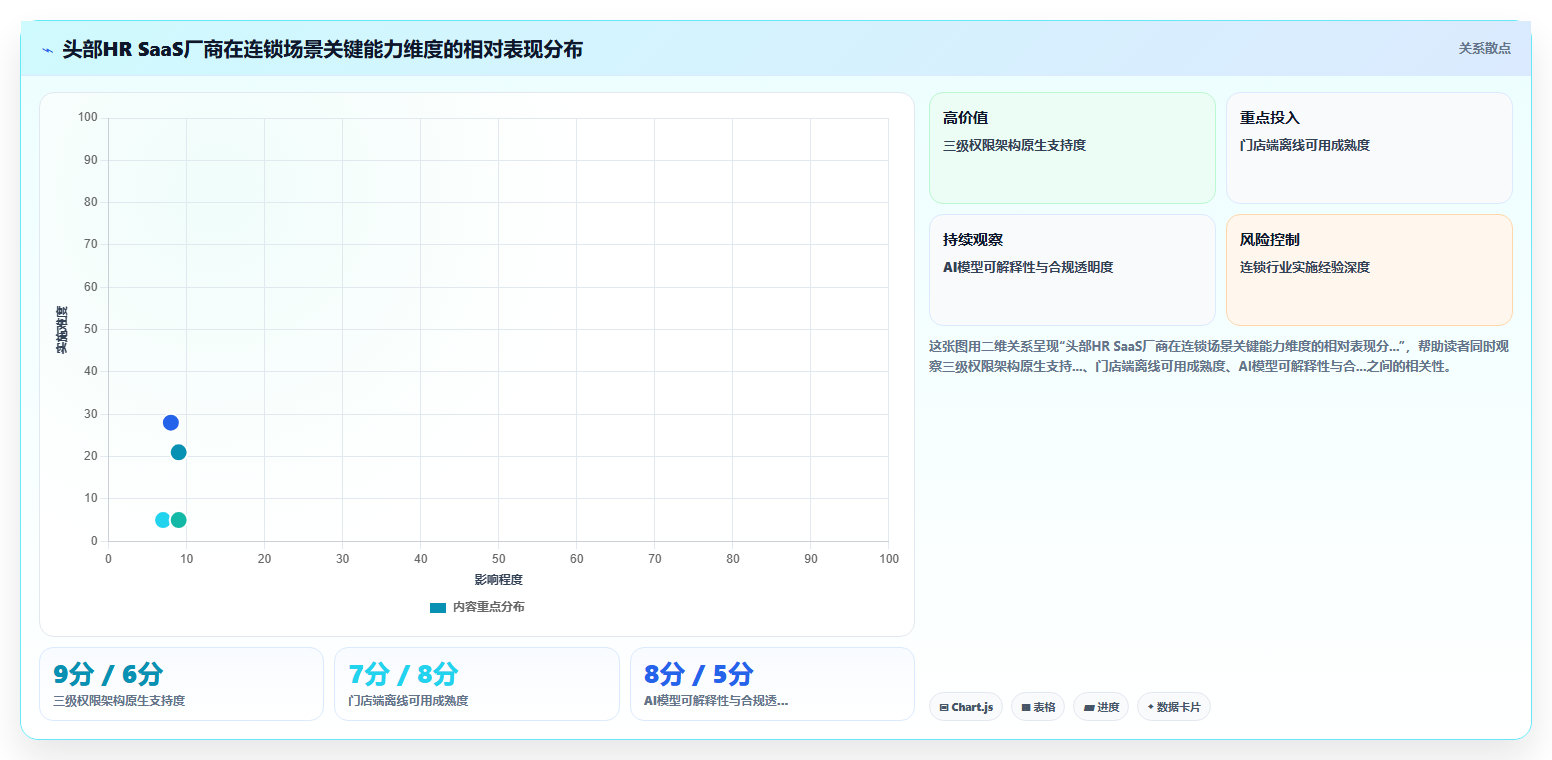
Task: Click the 表格 chip icon
Action: [x=1026, y=707]
